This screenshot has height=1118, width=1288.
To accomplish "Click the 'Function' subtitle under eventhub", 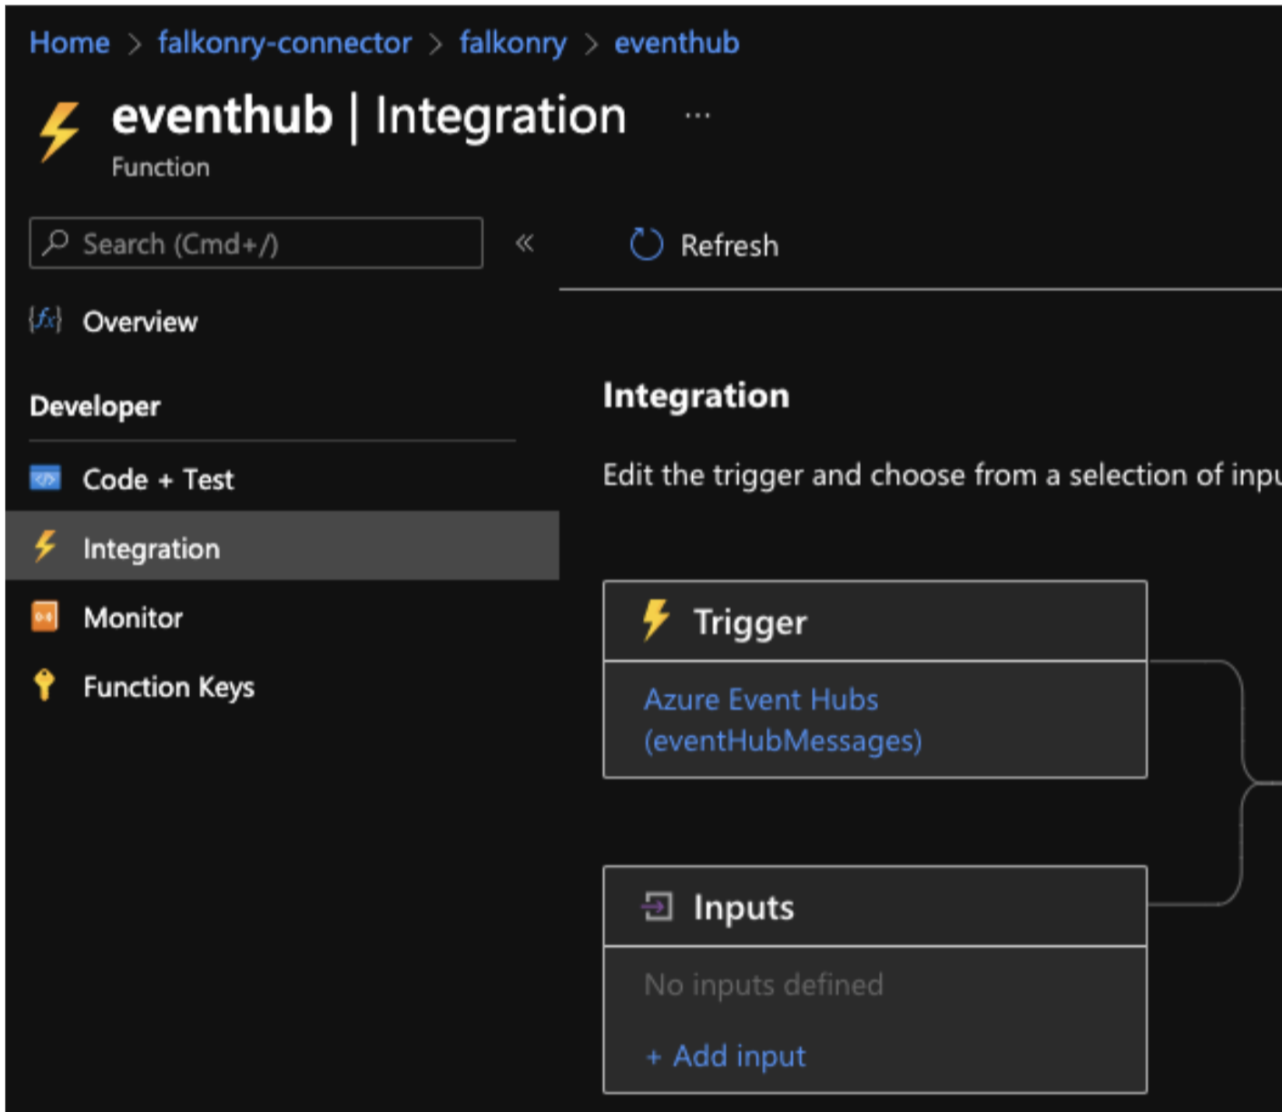I will [x=161, y=167].
